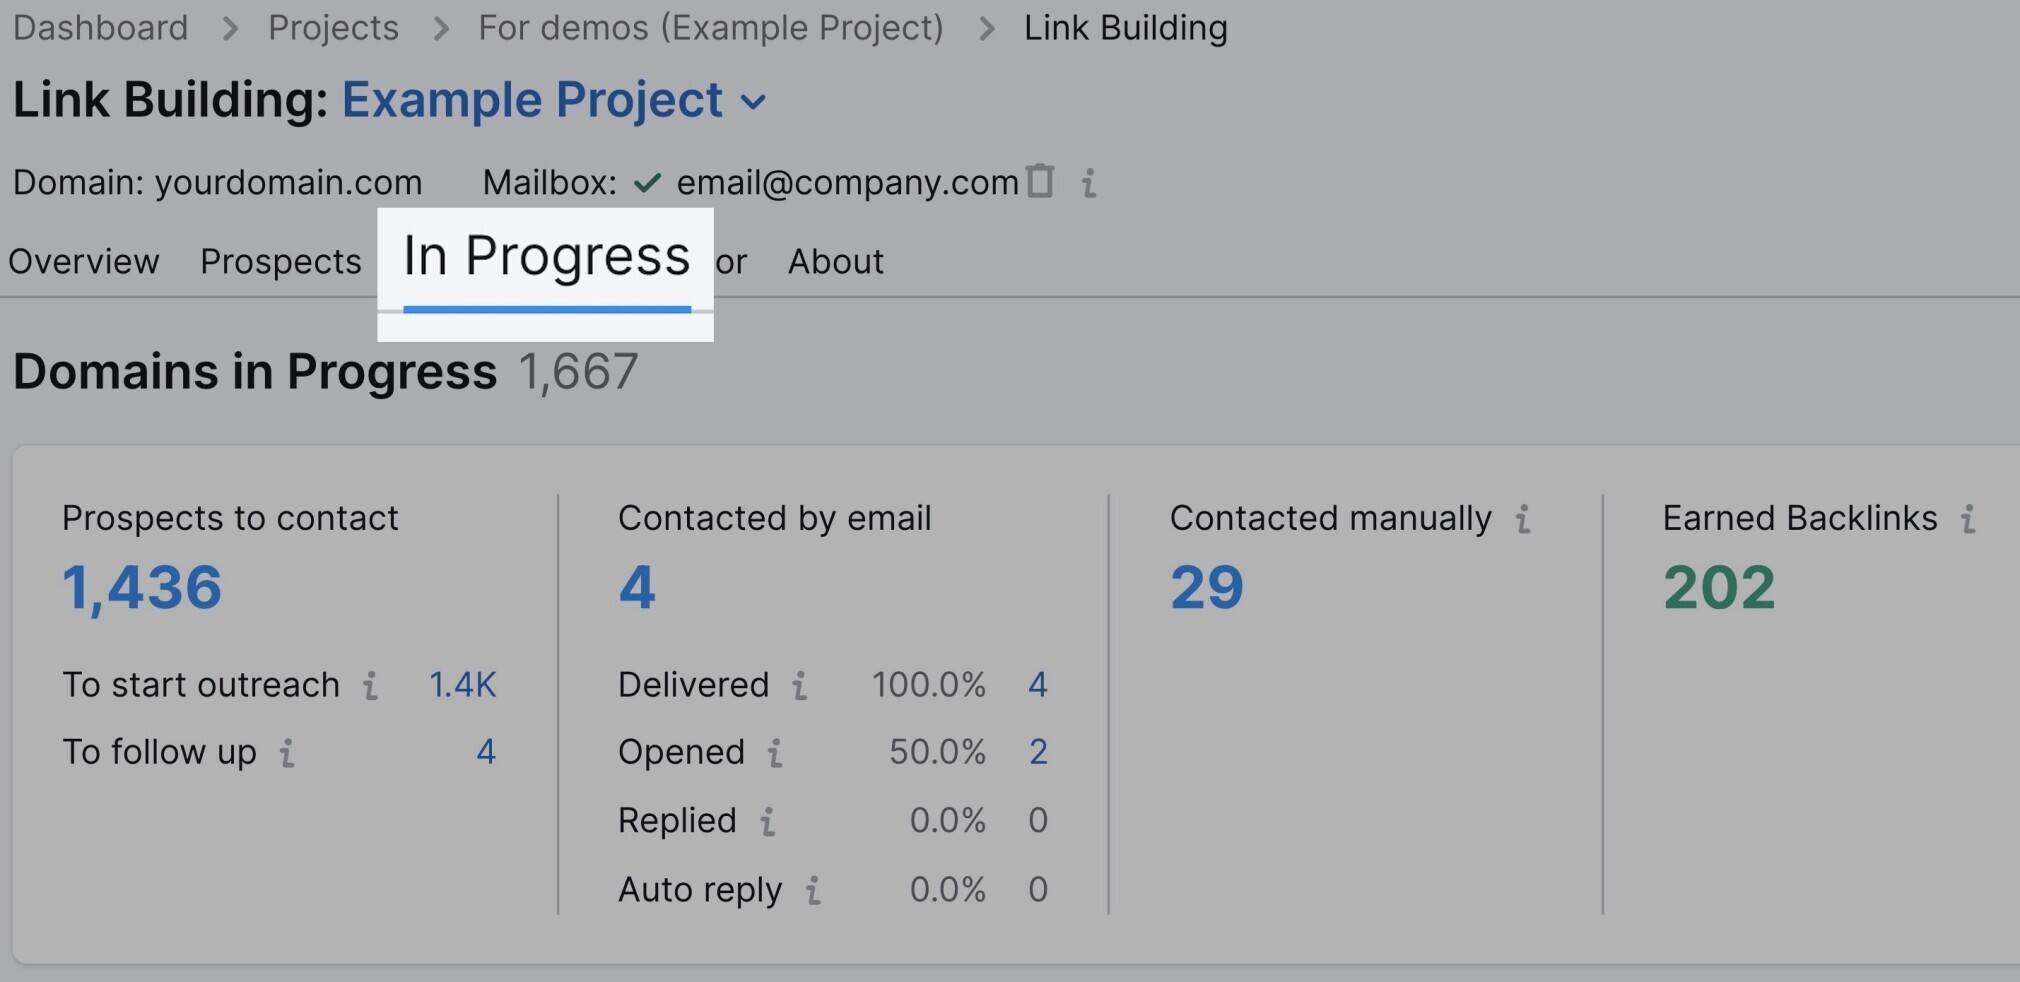Click the 202 Earned Backlinks number
This screenshot has width=2020, height=982.
[1719, 587]
